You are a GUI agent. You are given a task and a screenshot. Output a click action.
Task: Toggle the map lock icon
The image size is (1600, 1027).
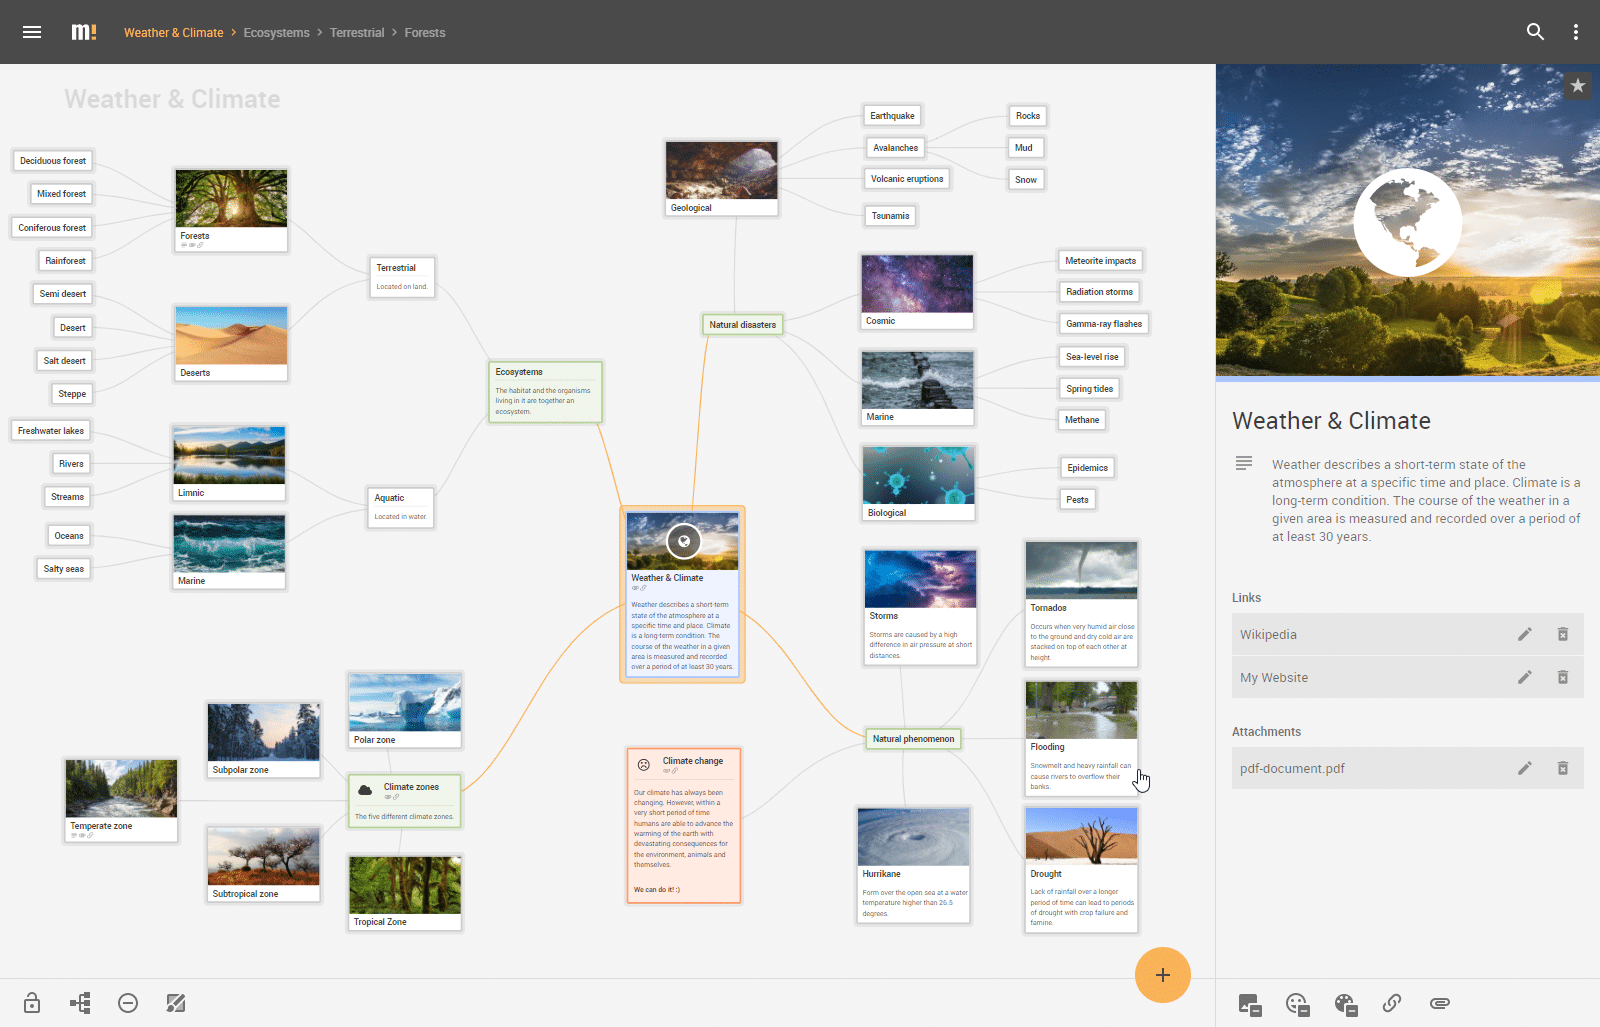pos(32,1003)
